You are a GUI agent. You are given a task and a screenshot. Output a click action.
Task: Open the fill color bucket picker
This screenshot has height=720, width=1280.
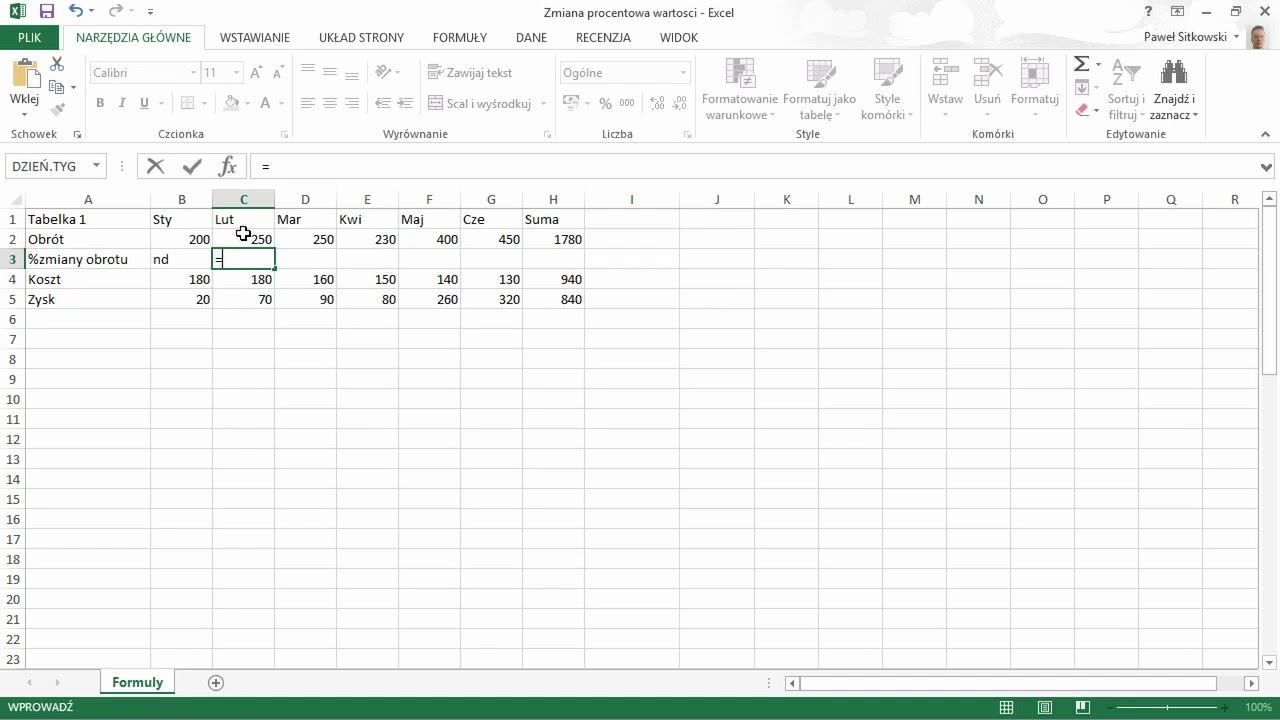tap(232, 103)
